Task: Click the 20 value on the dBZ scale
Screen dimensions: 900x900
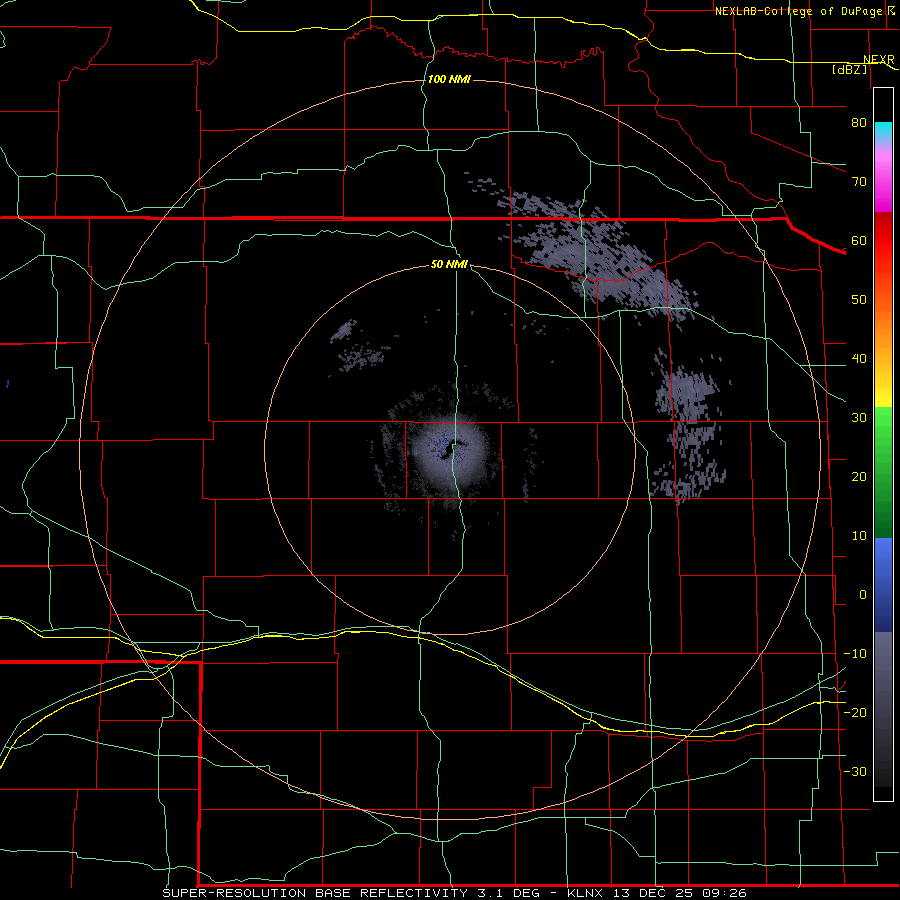Action: click(x=859, y=477)
